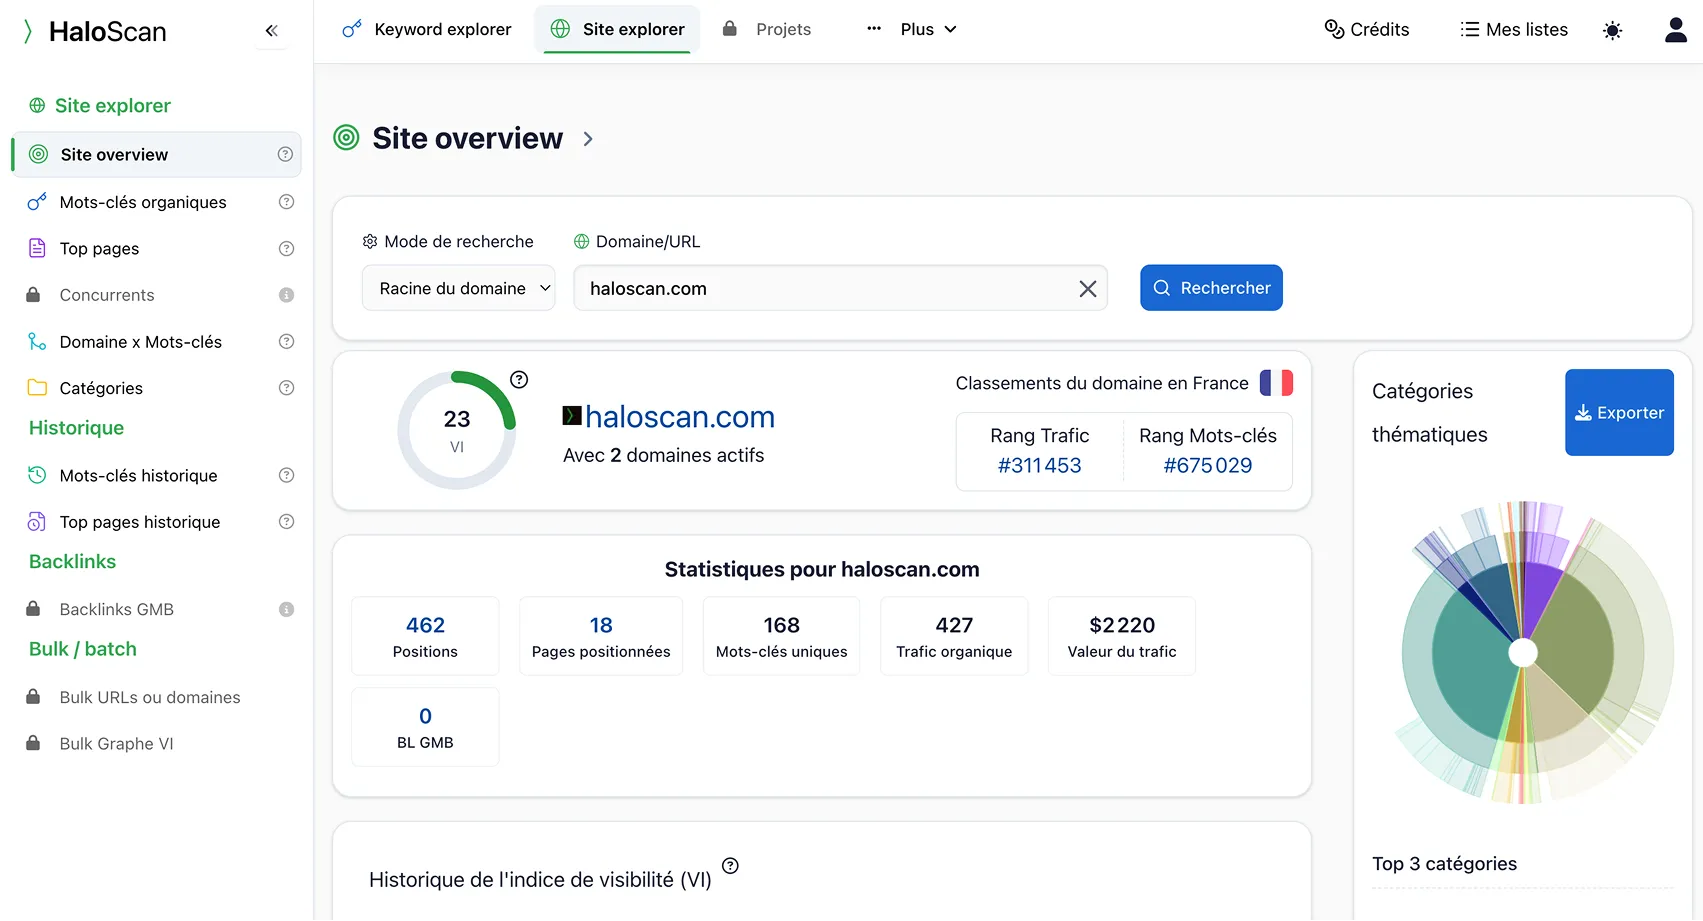Screen dimensions: 1703x921
Task: Click Rang Mots-clés value #675029
Action: point(1208,465)
